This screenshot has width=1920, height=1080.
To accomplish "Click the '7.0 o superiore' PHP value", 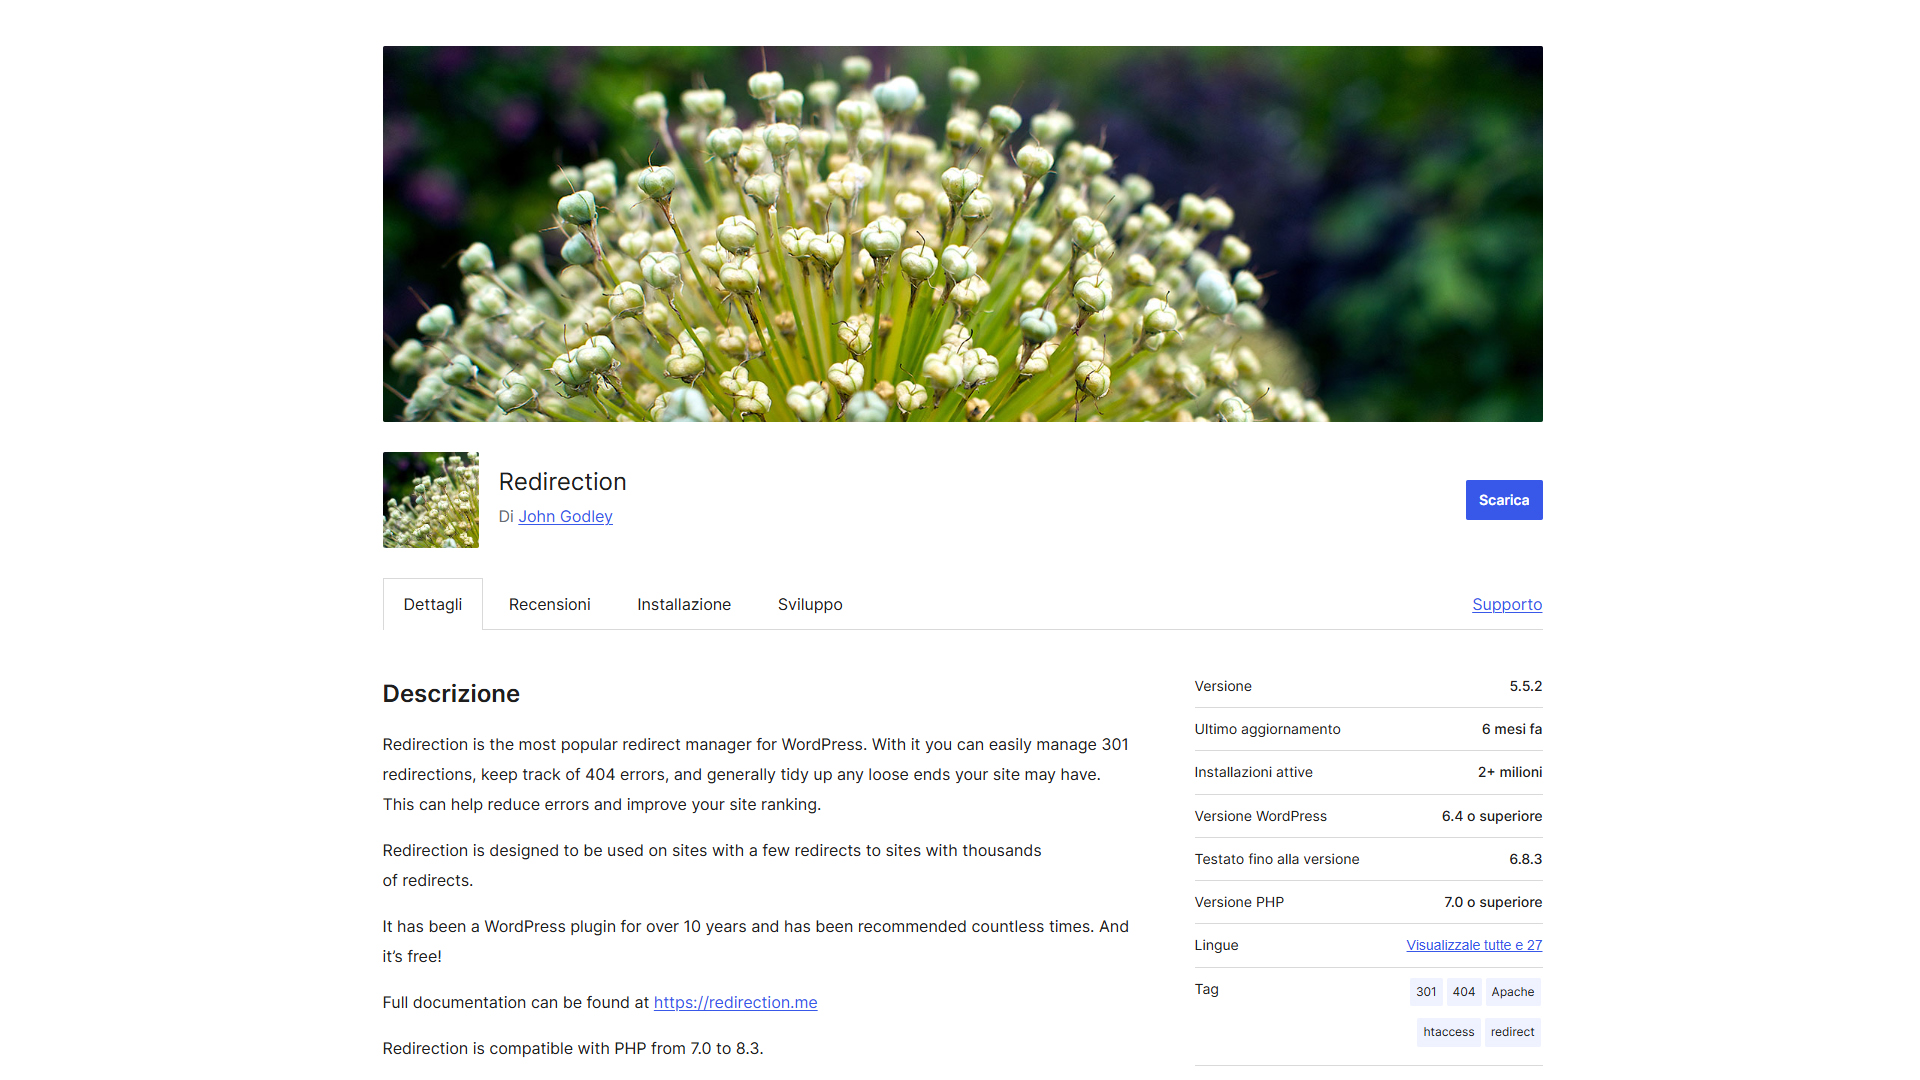I will [1493, 902].
